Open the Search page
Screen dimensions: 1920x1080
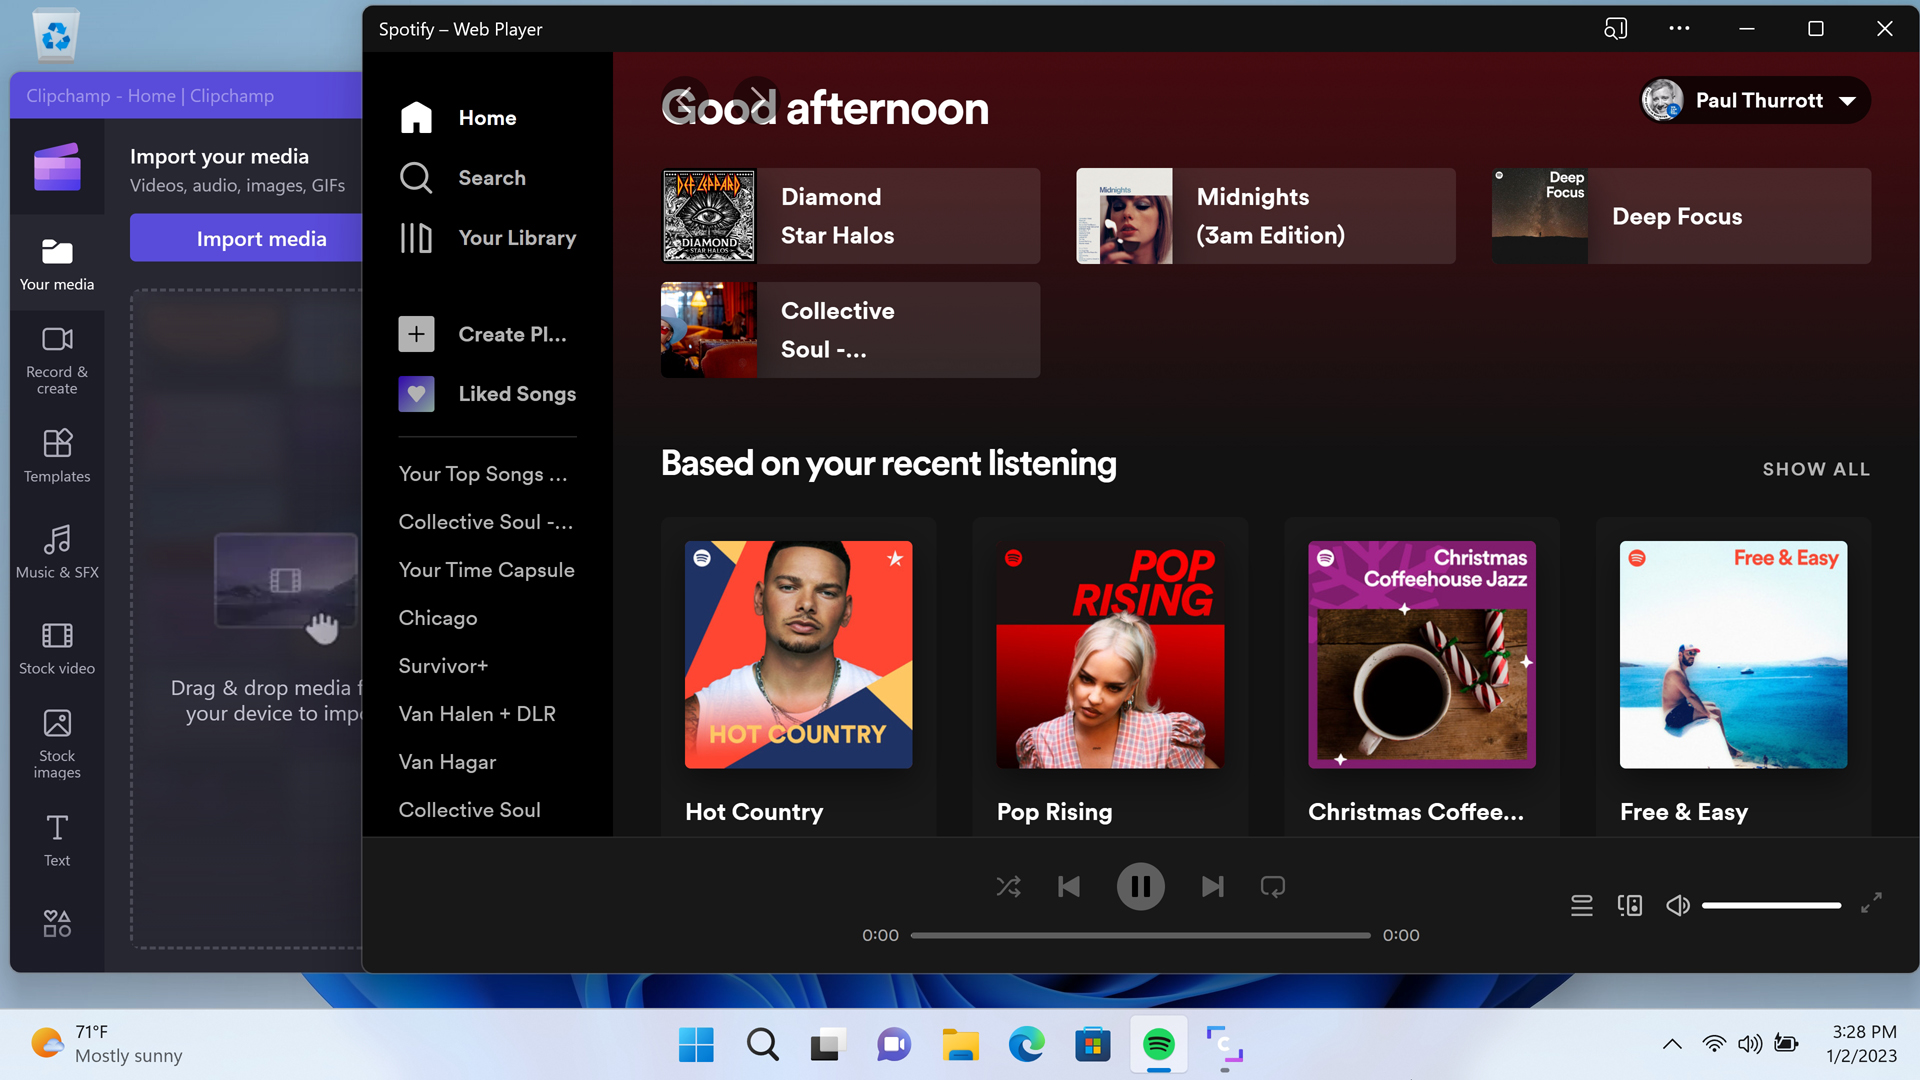click(x=490, y=178)
